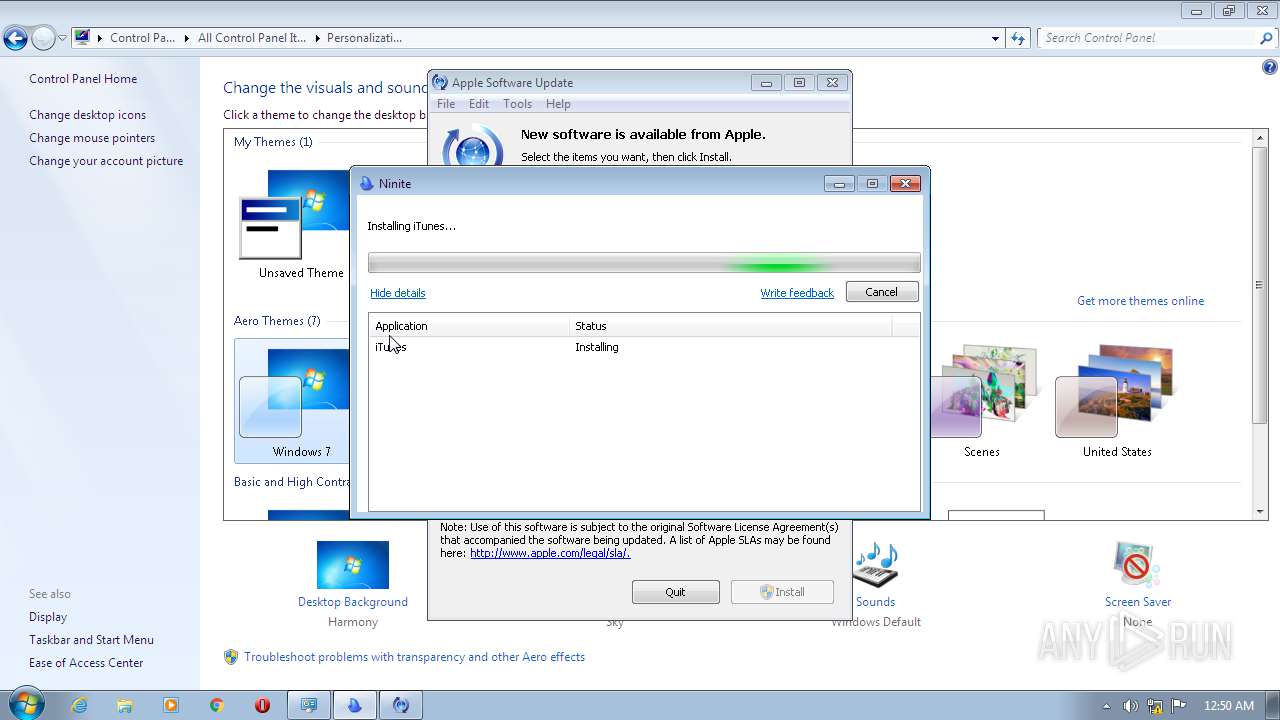Launch Windows Media Player from taskbar
Screen dimensions: 1280x720
tap(171, 705)
